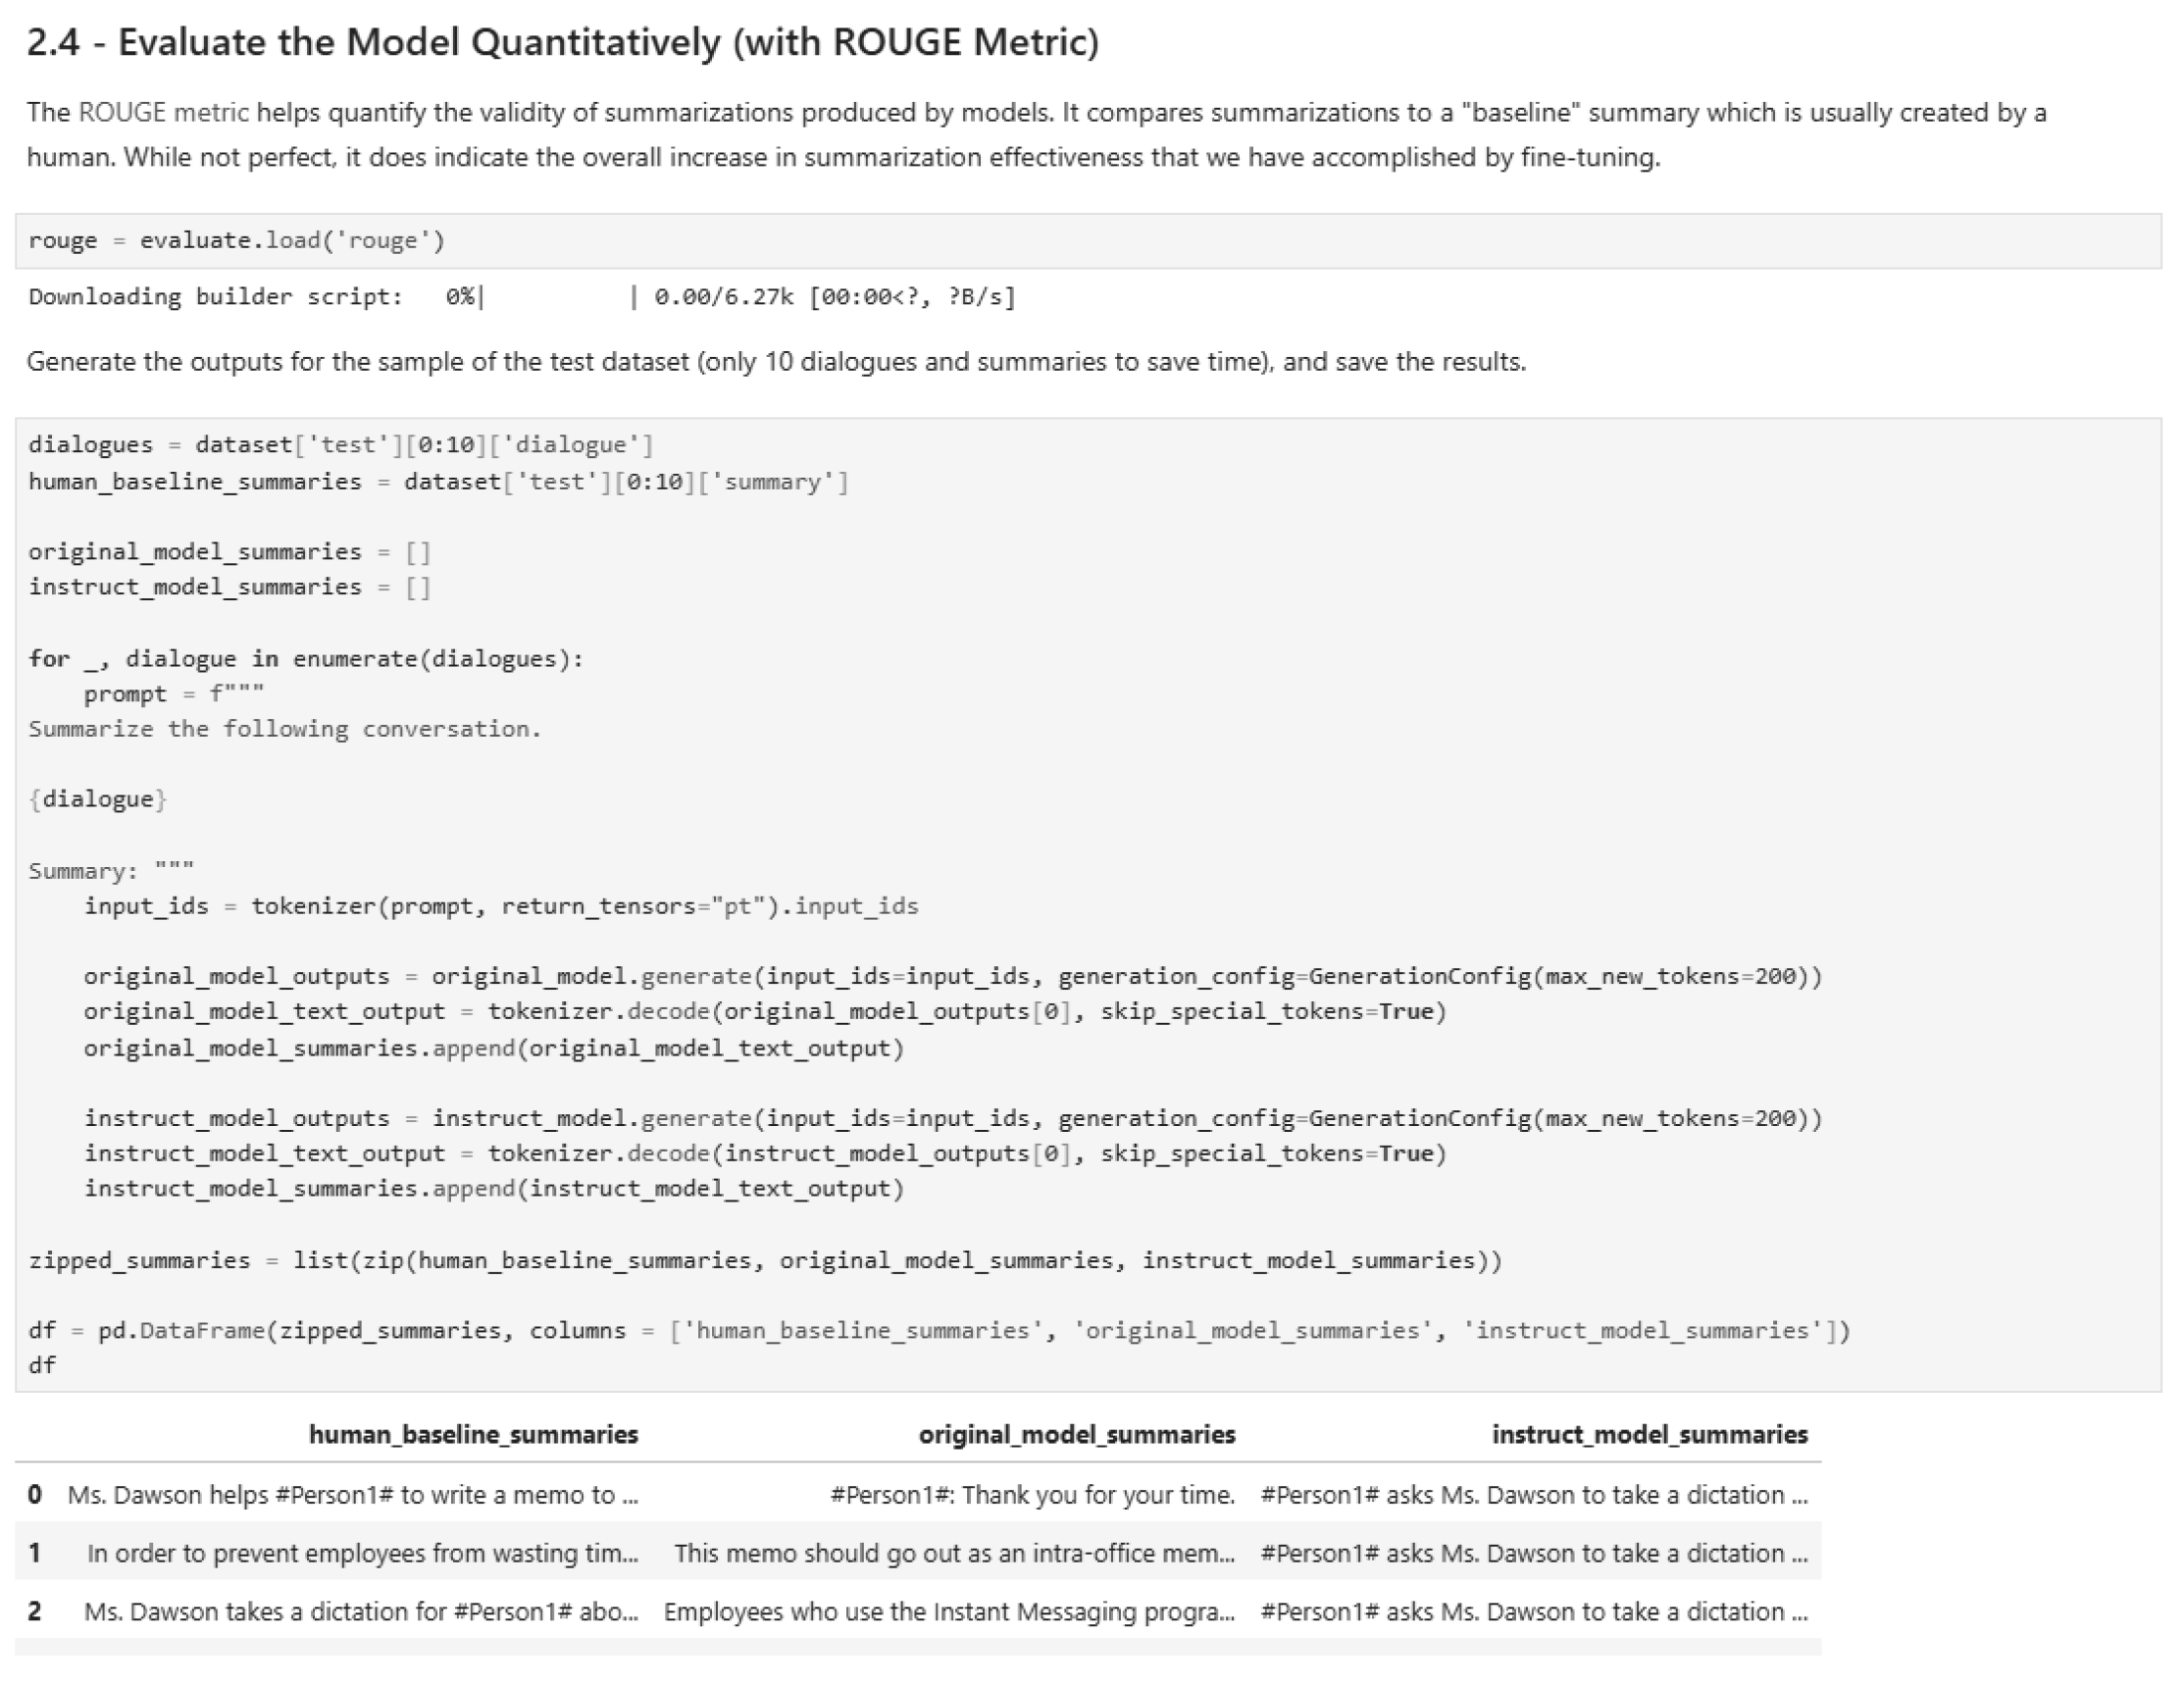Select row 0 of the summaries table
The height and width of the screenshot is (1689, 2184).
[x=900, y=1495]
